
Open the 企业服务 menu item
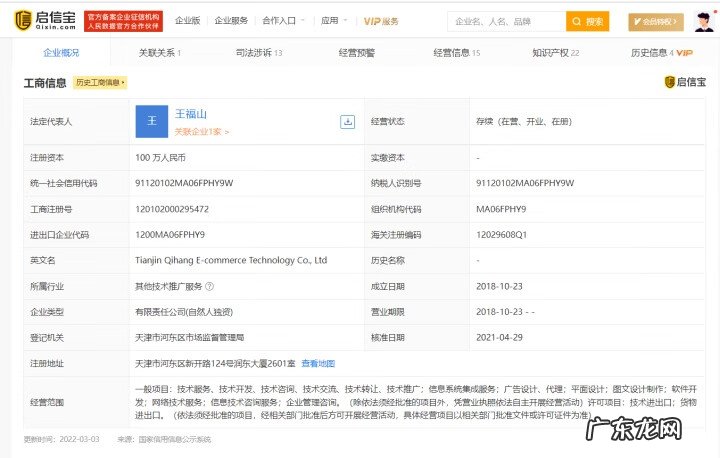pos(231,21)
